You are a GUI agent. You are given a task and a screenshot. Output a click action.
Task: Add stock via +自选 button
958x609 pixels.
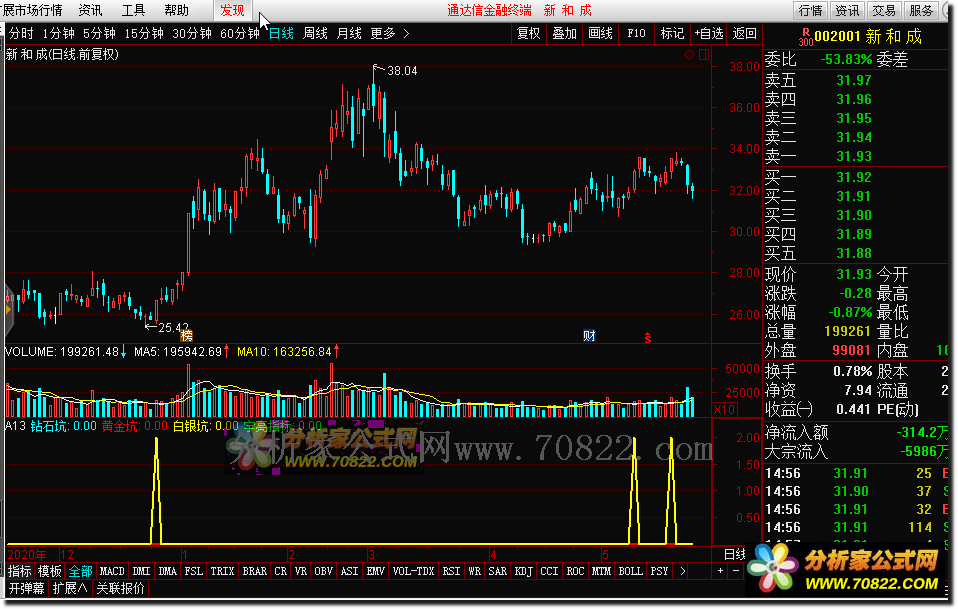pos(709,34)
